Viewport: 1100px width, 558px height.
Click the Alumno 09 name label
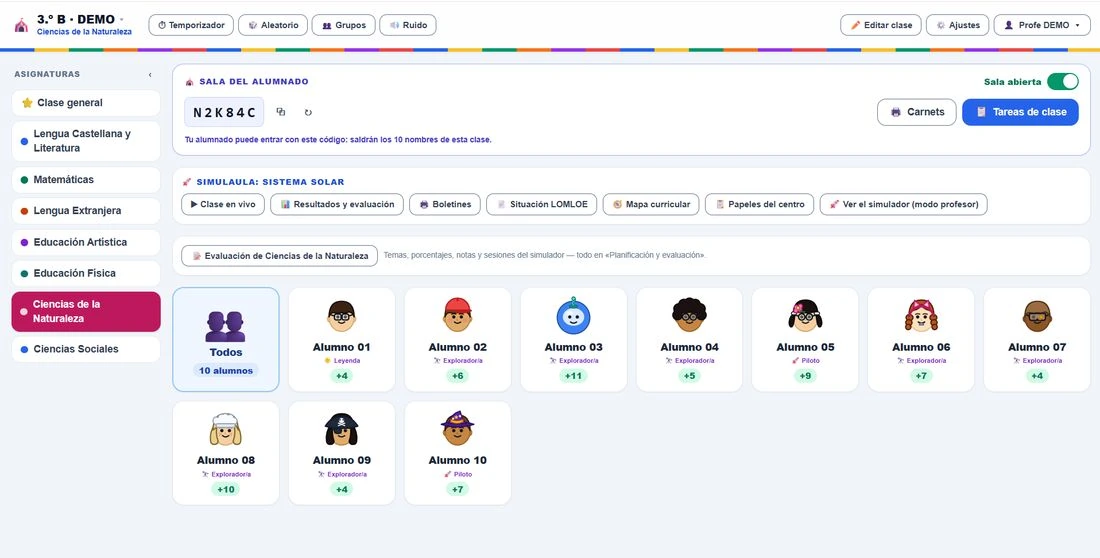click(x=342, y=460)
